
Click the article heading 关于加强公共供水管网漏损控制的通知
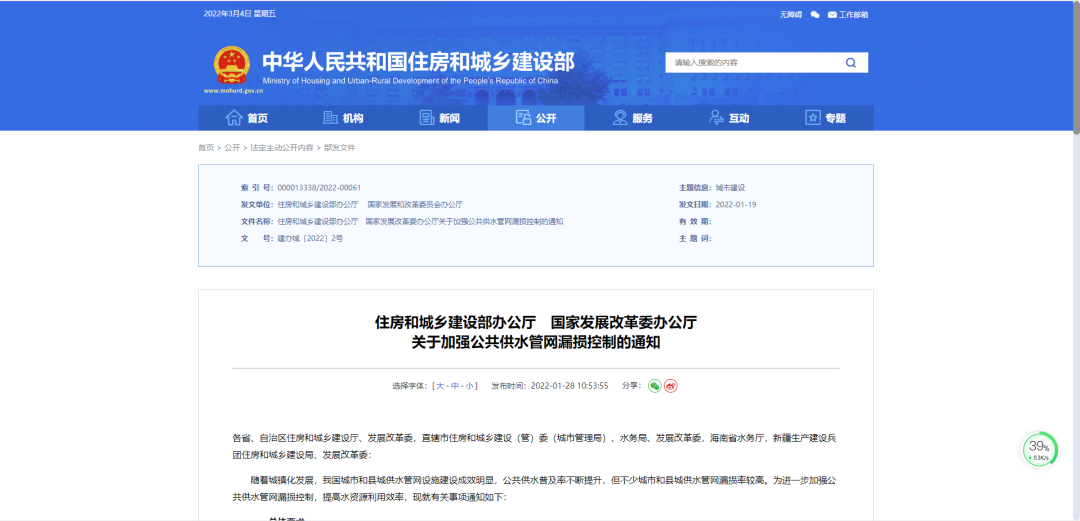pos(536,343)
